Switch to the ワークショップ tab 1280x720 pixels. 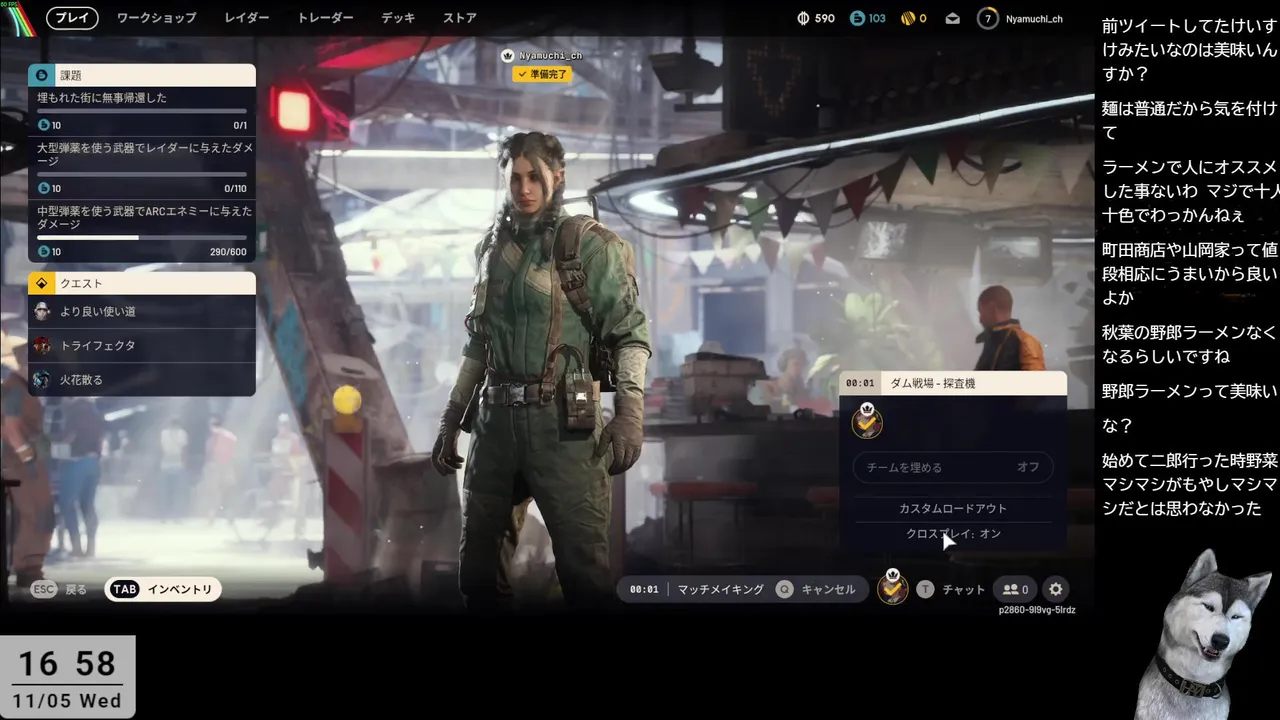[156, 18]
